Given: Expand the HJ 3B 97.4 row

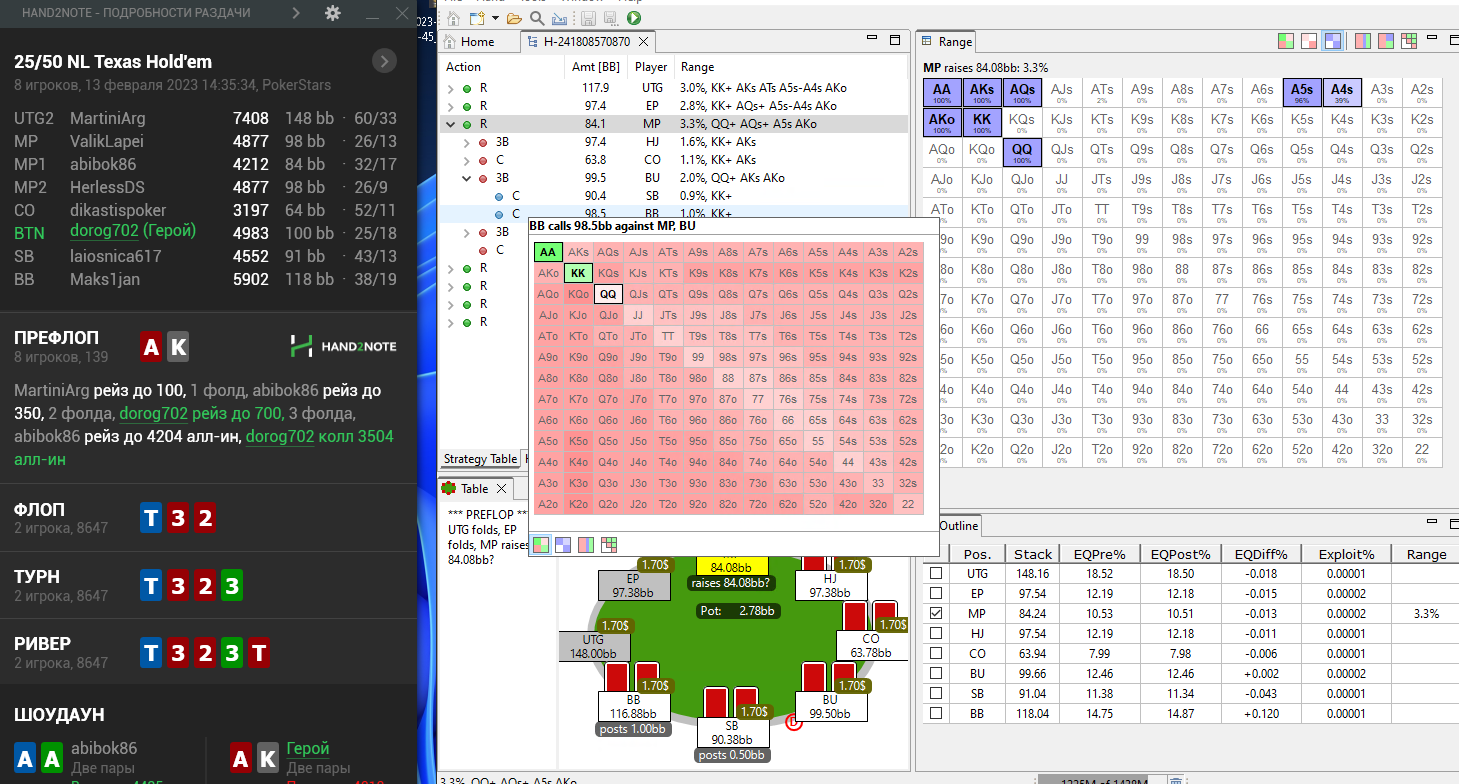Looking at the screenshot, I should (x=467, y=142).
